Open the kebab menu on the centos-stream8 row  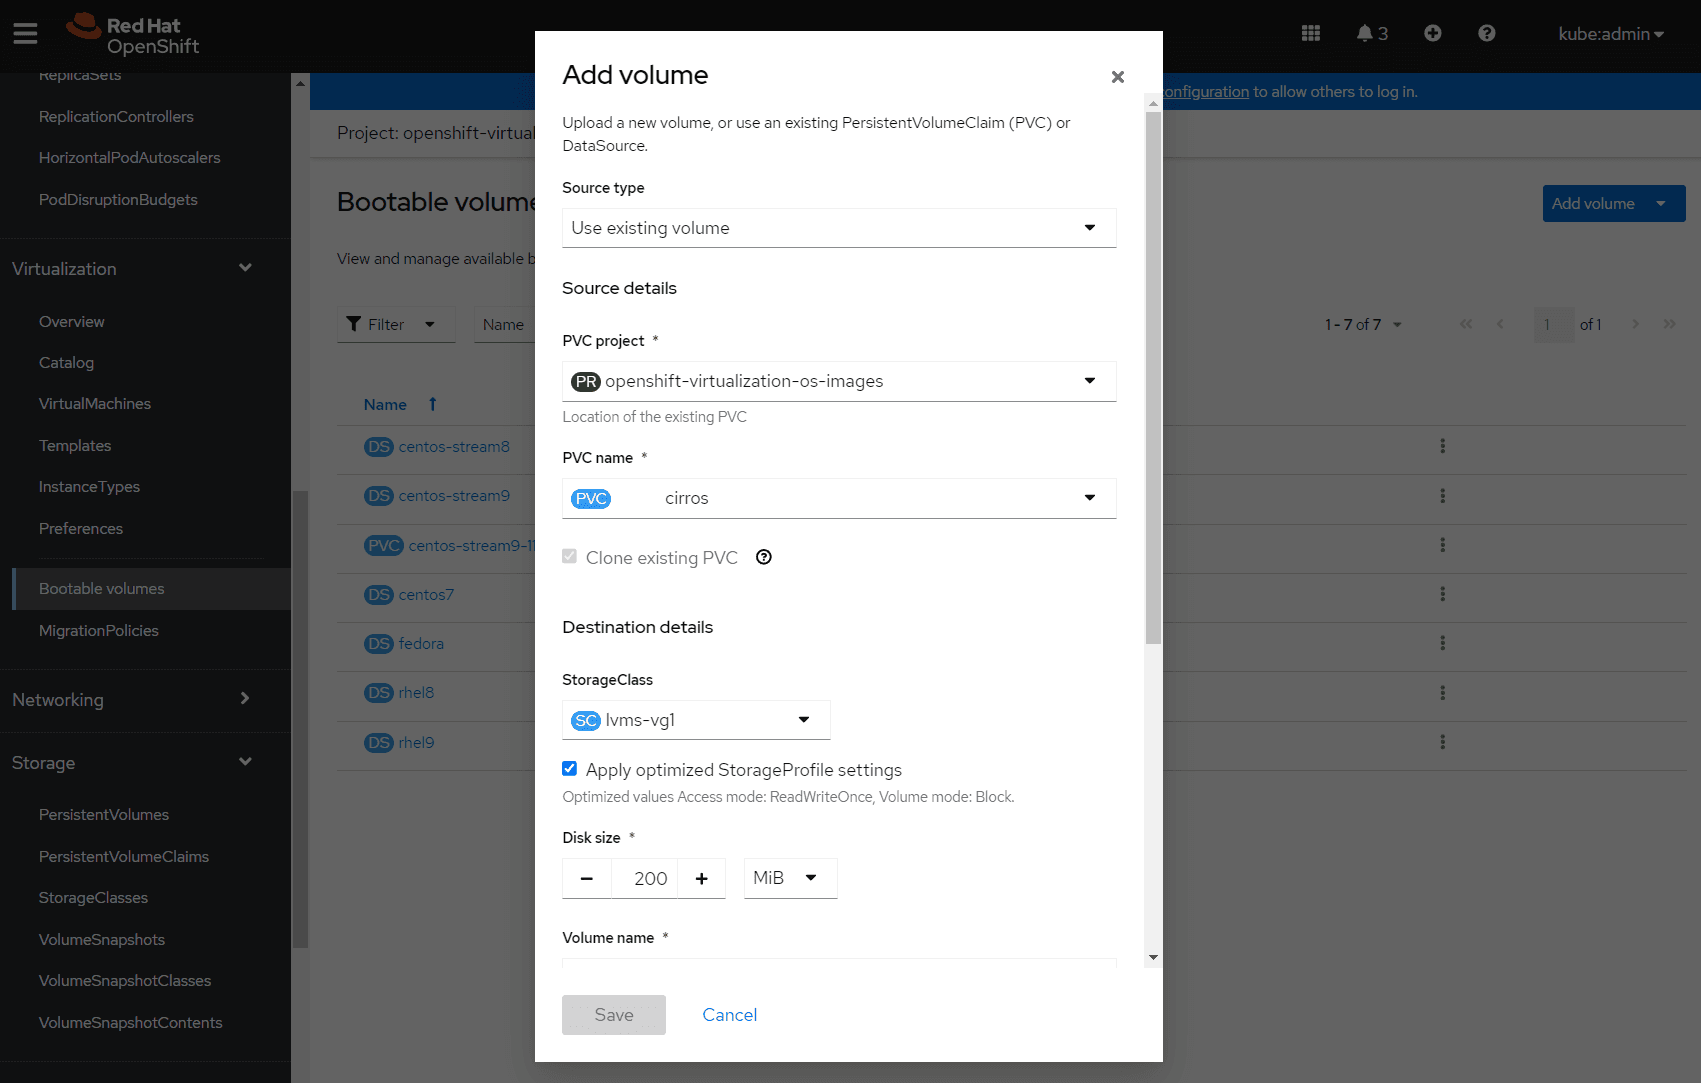pyautogui.click(x=1442, y=446)
